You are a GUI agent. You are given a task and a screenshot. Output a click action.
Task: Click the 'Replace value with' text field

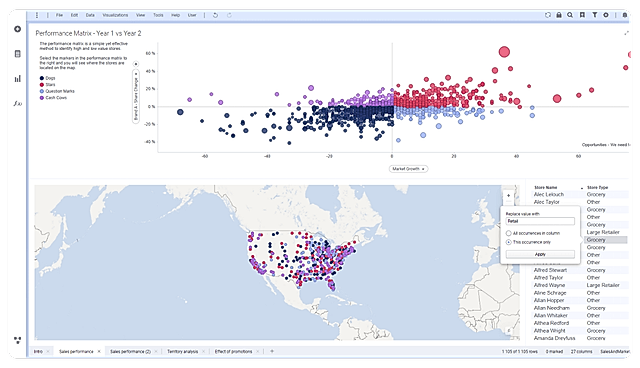coord(540,221)
